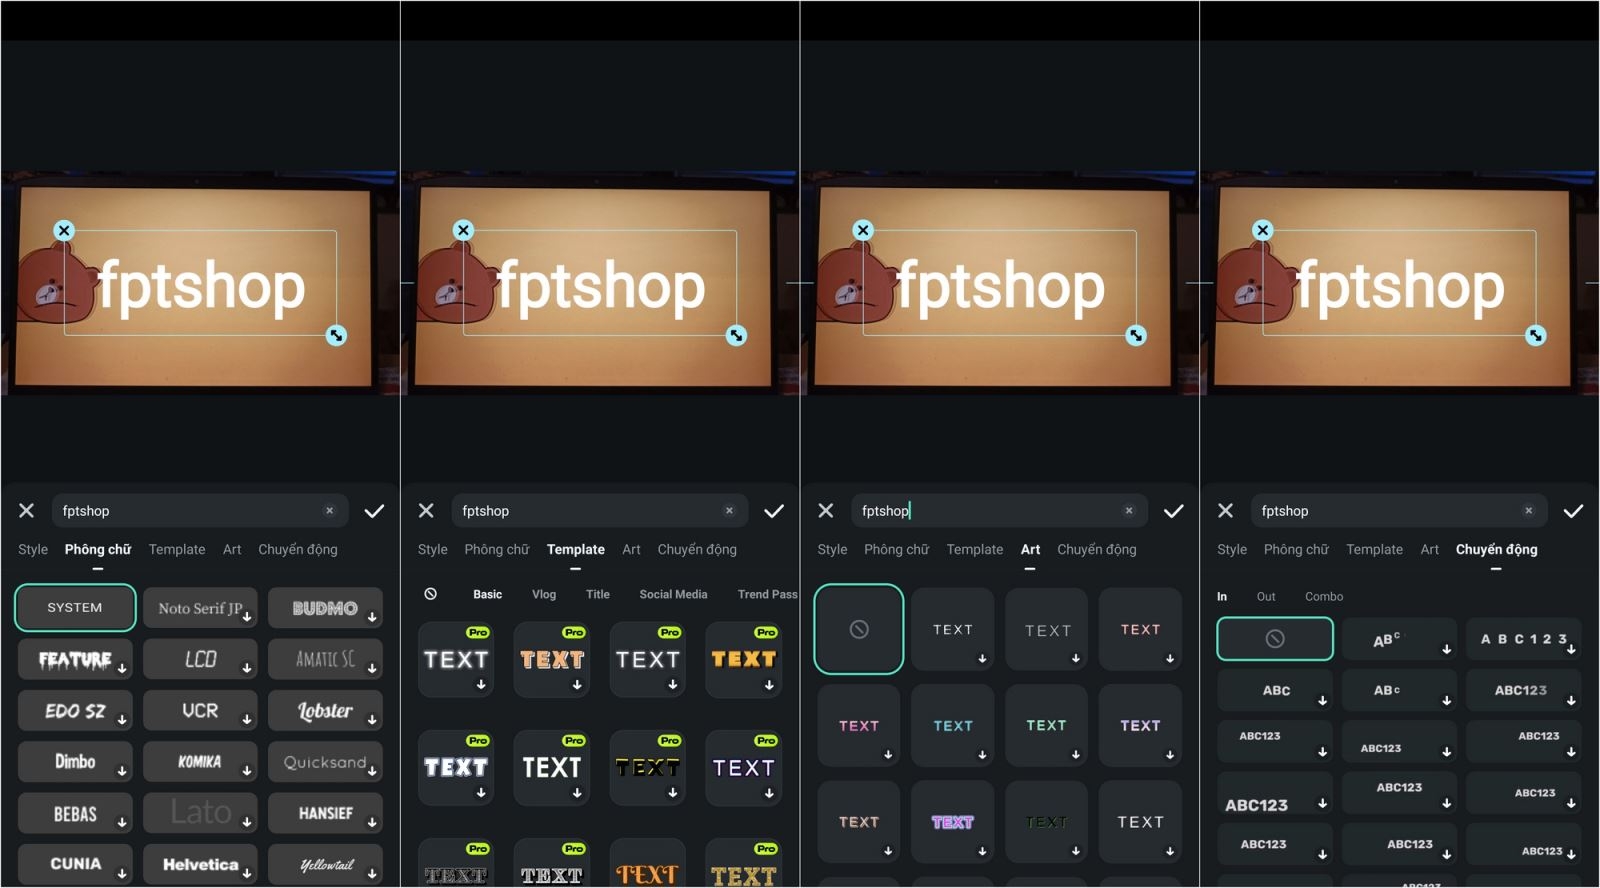
Task: Delete text box via X handle, third preview
Action: (x=863, y=230)
